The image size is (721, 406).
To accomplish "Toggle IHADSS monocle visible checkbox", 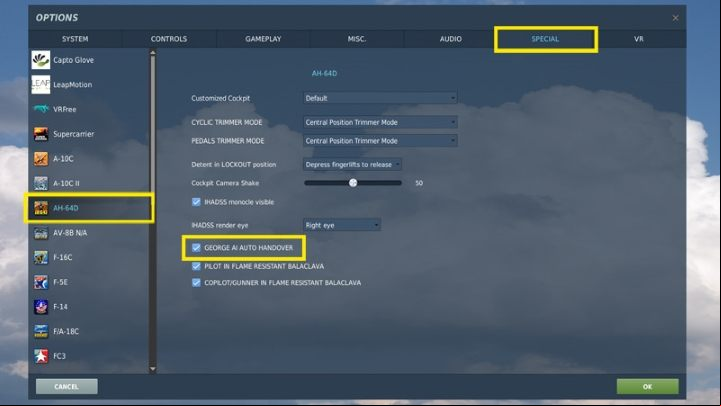I will tap(196, 202).
